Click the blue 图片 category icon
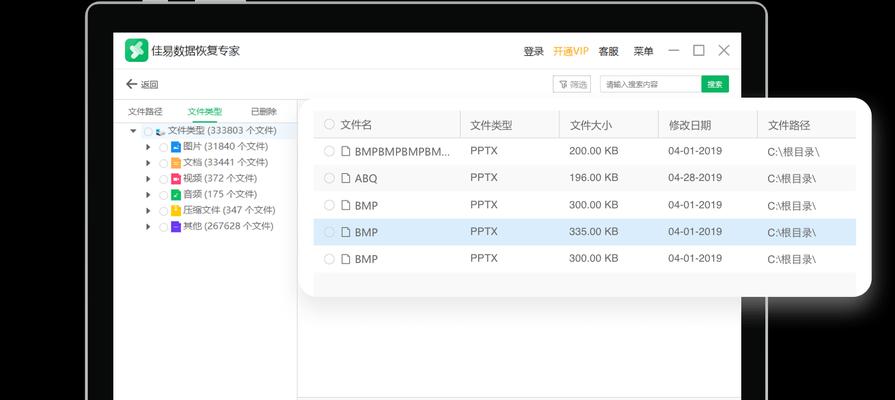The image size is (895, 400). (x=176, y=147)
